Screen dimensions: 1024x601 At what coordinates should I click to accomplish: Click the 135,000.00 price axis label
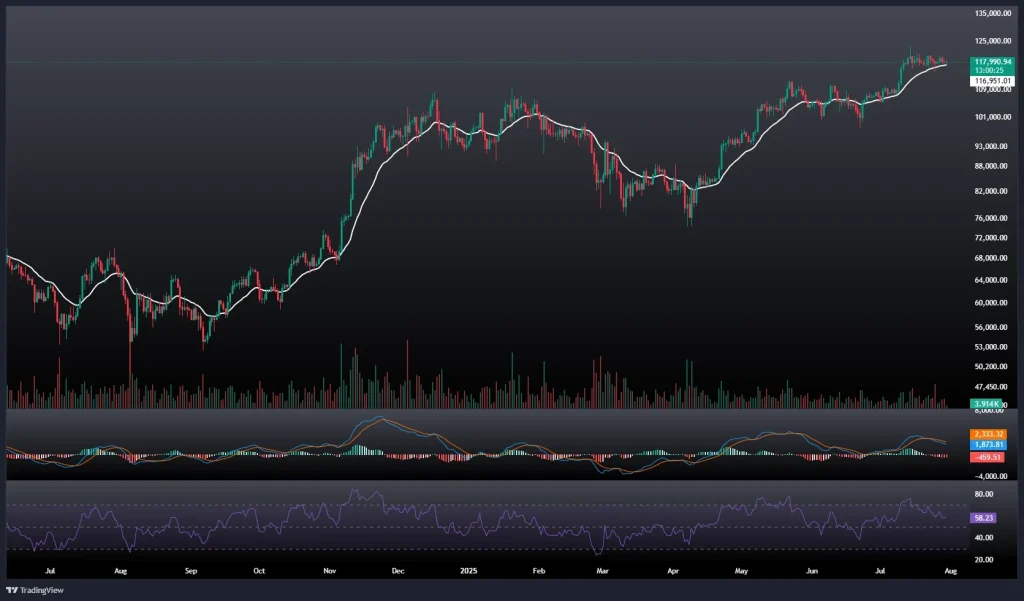[994, 13]
